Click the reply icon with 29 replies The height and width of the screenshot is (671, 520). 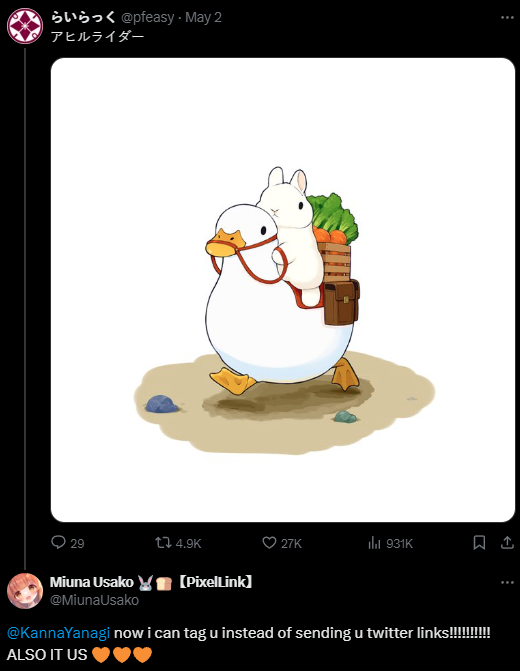click(x=58, y=542)
